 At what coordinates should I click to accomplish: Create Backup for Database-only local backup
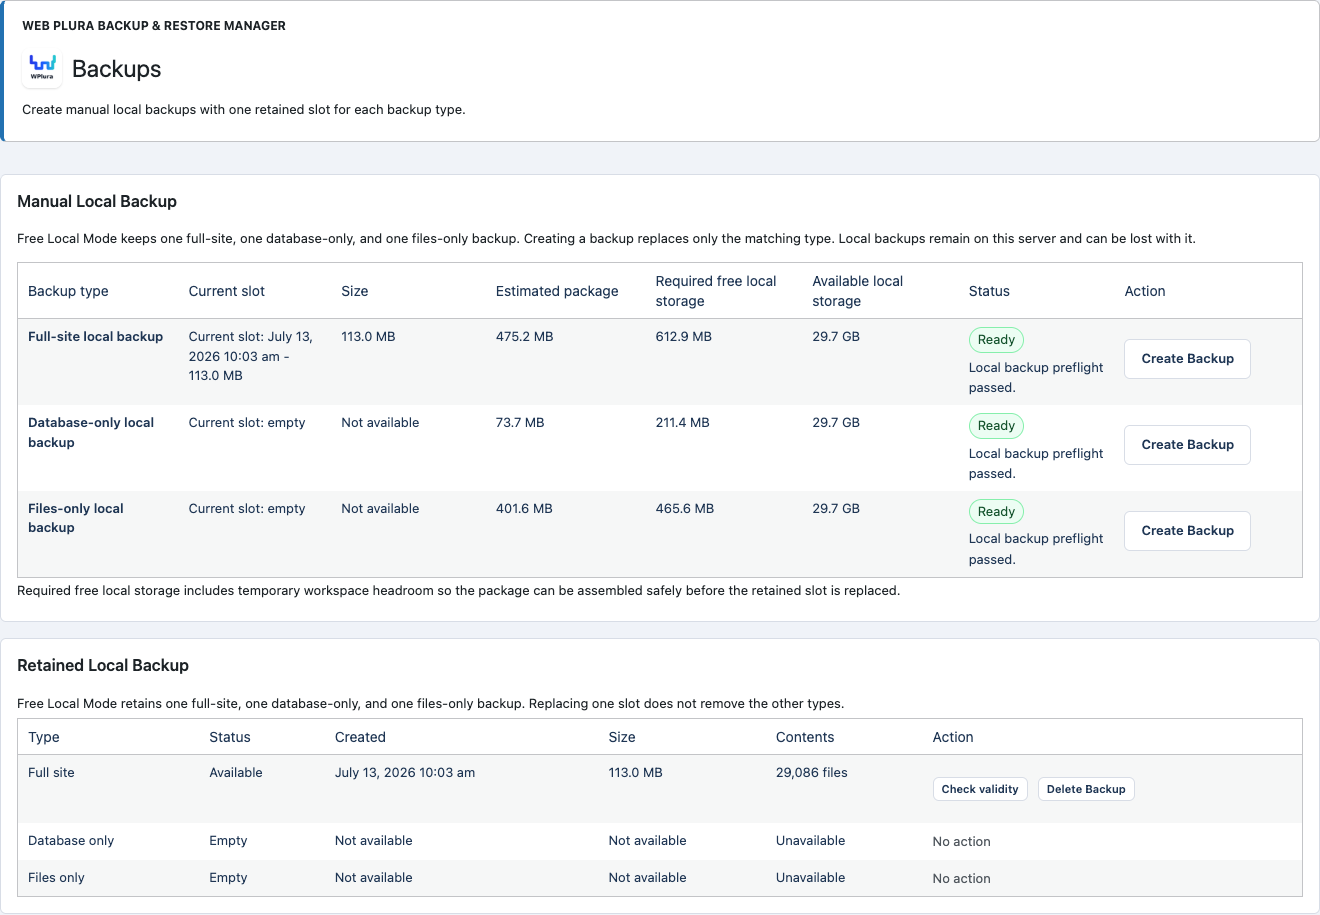(x=1187, y=445)
